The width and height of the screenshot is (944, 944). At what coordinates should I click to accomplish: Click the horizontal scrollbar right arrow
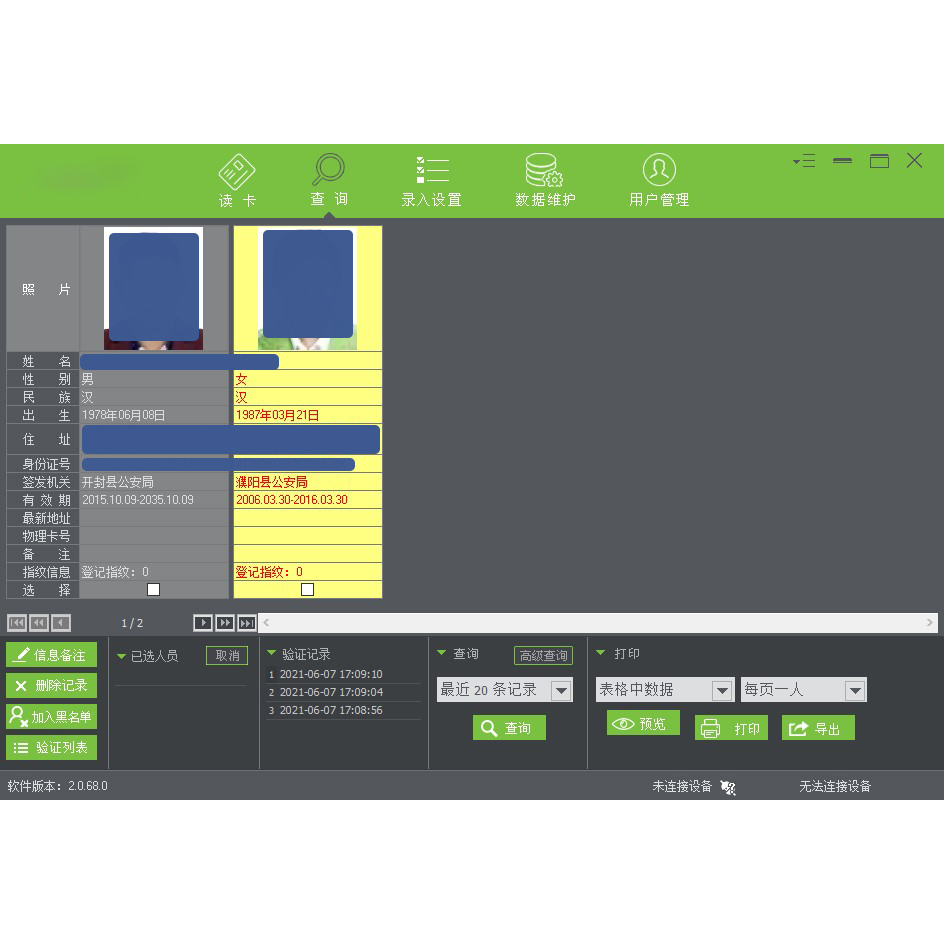[x=929, y=623]
